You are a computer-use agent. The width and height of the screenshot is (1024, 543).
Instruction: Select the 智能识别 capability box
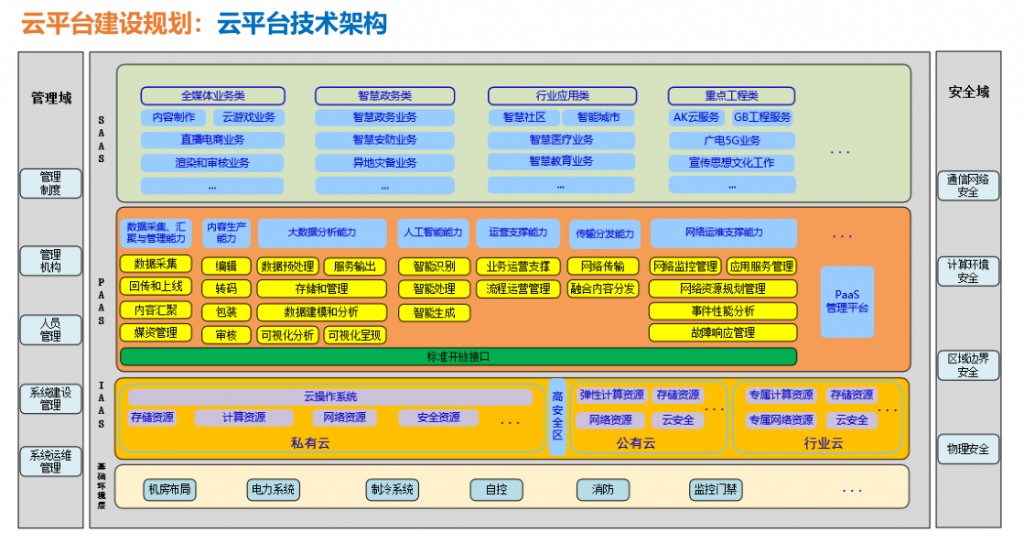433,266
